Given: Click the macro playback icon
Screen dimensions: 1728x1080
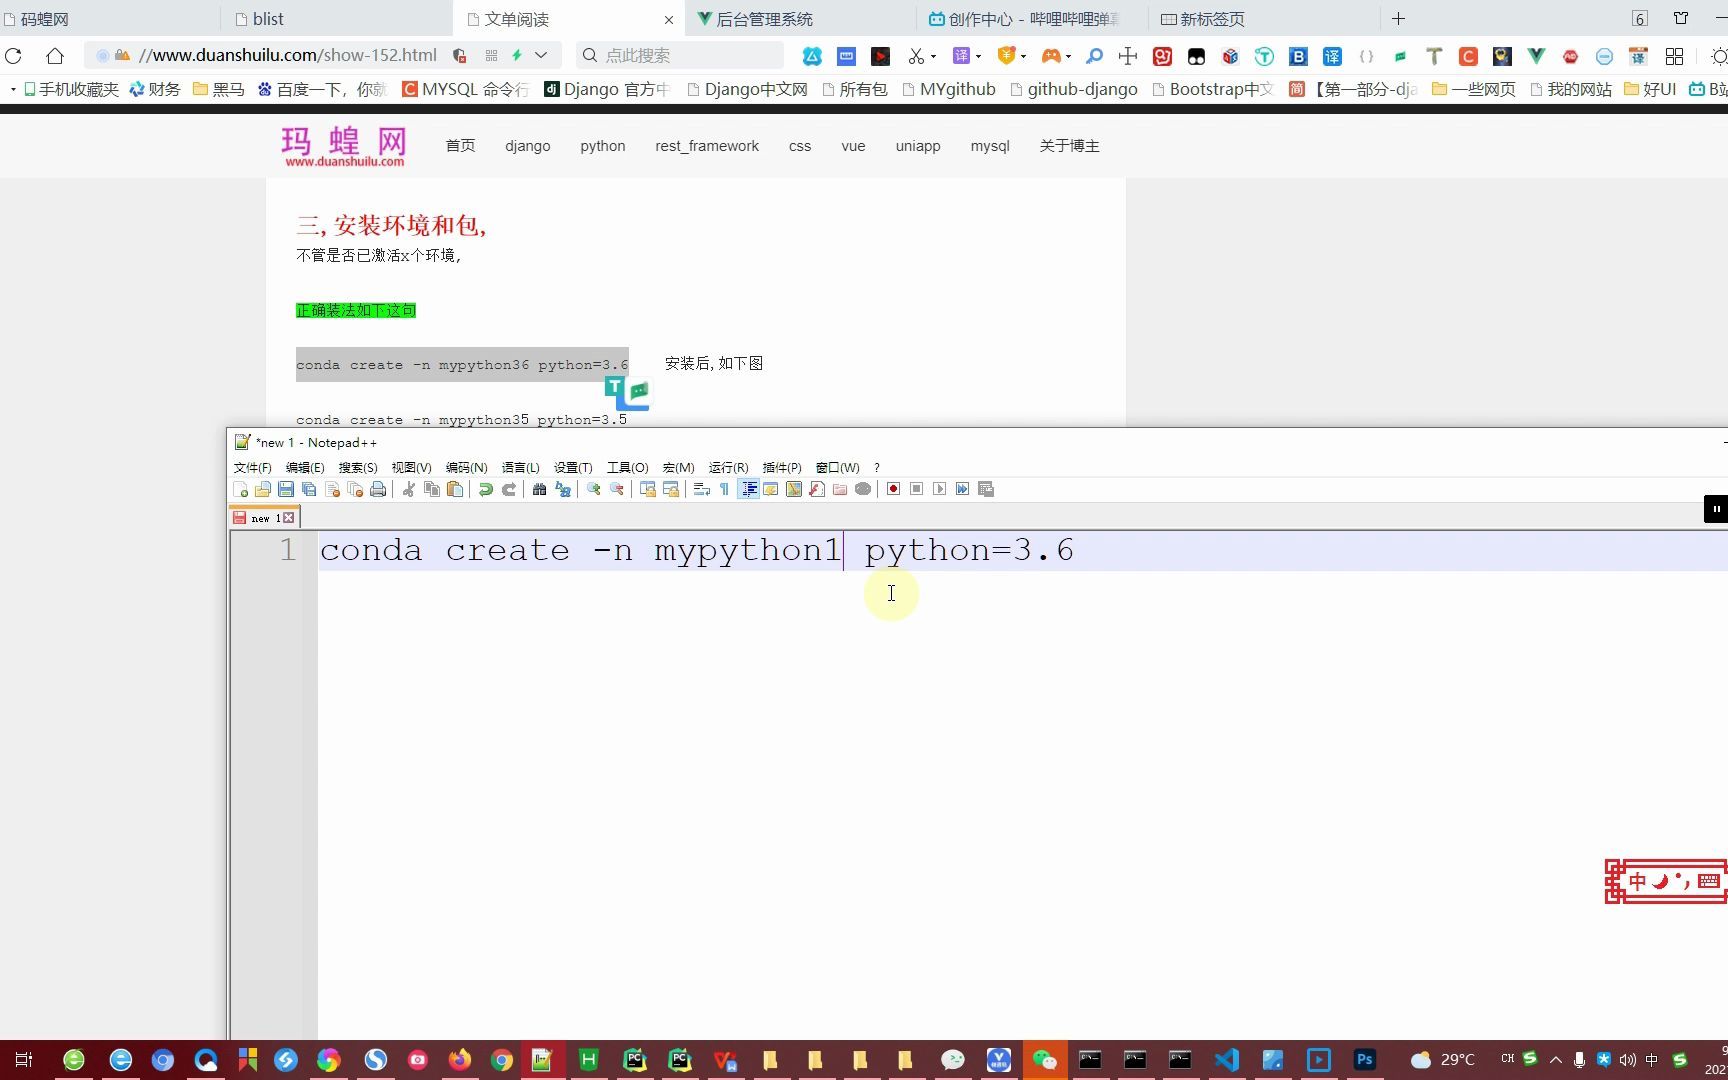Looking at the screenshot, I should pyautogui.click(x=939, y=489).
